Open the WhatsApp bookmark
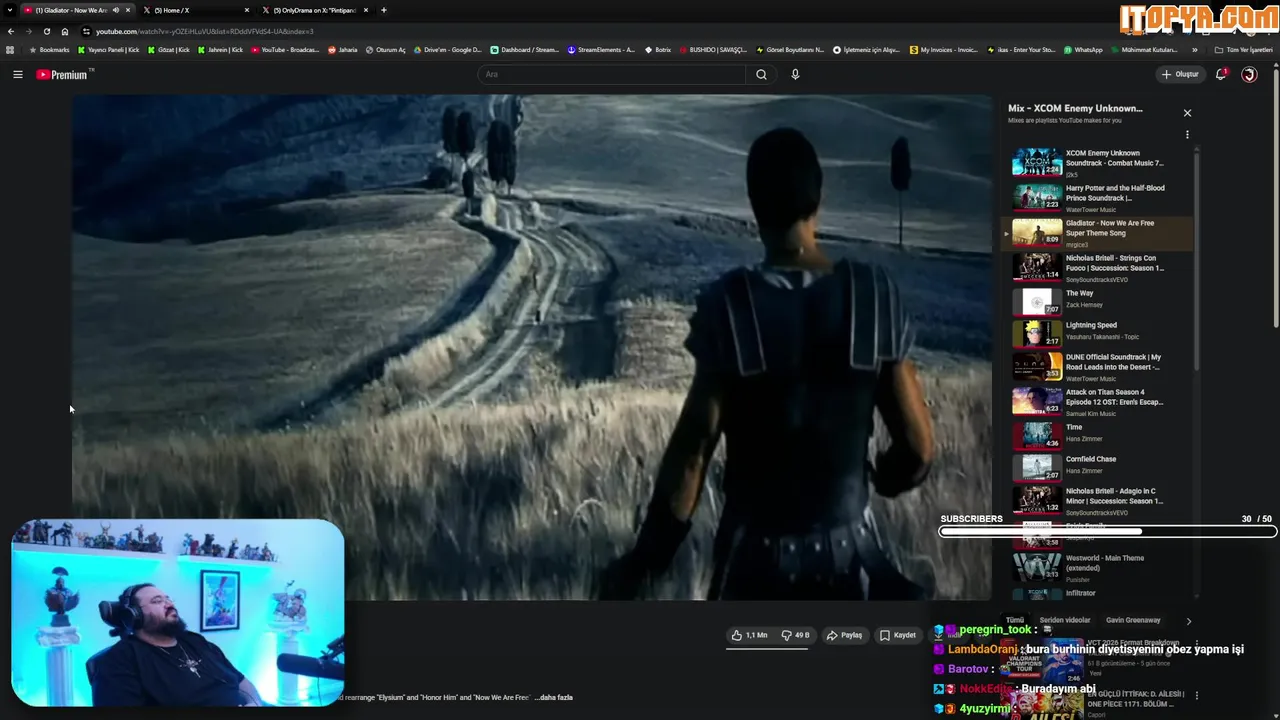This screenshot has height=720, width=1280. tap(1083, 50)
